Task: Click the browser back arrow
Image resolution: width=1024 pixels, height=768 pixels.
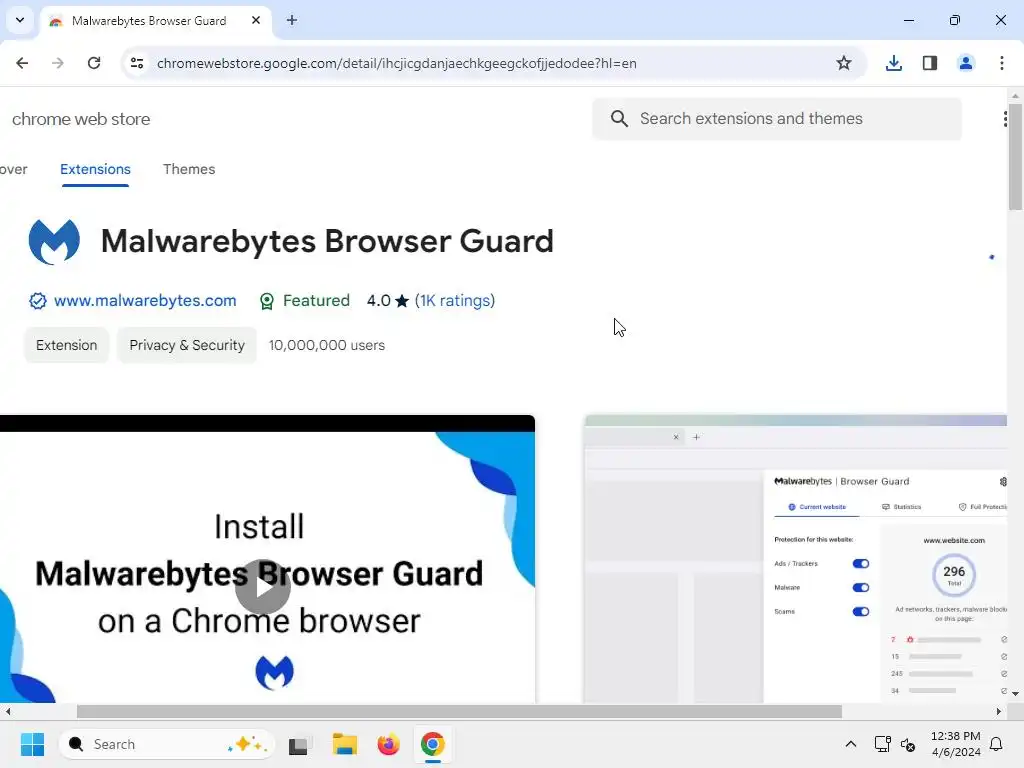Action: pyautogui.click(x=22, y=63)
